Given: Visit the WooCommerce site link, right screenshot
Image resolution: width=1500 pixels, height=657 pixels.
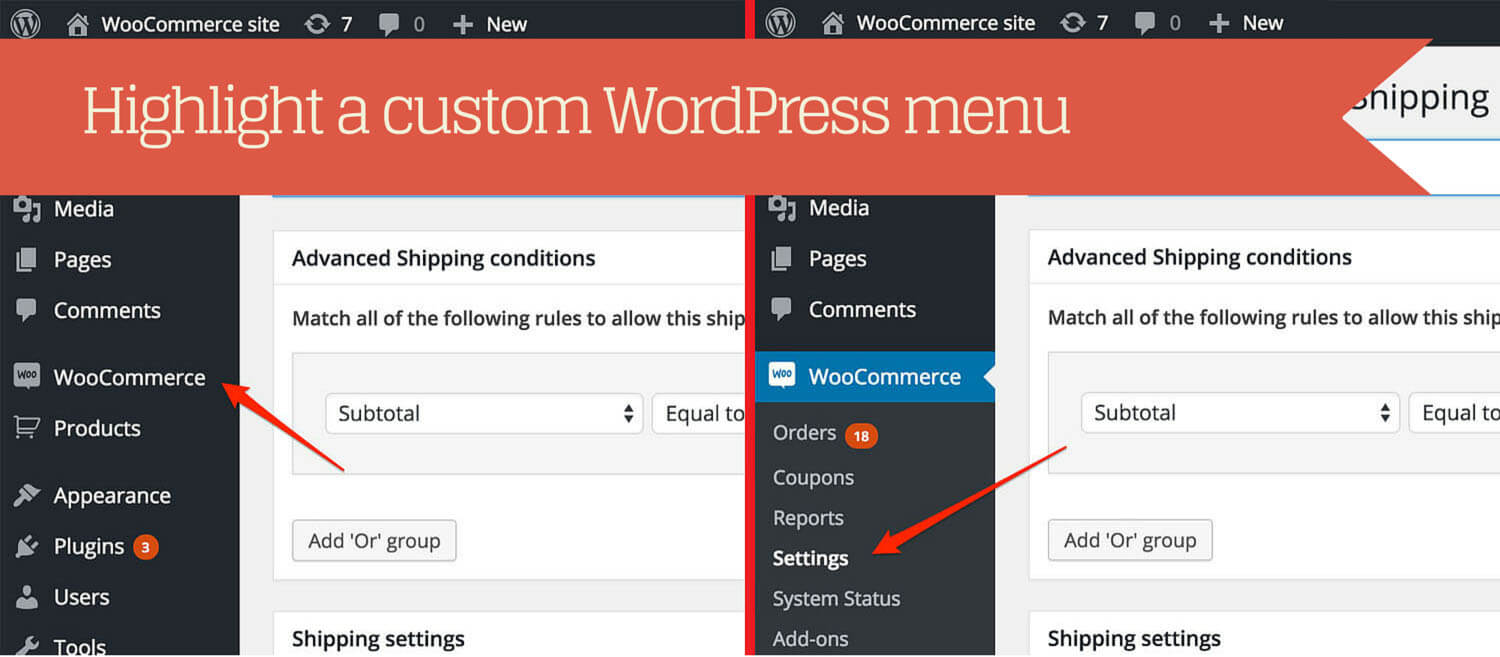Looking at the screenshot, I should pos(946,23).
